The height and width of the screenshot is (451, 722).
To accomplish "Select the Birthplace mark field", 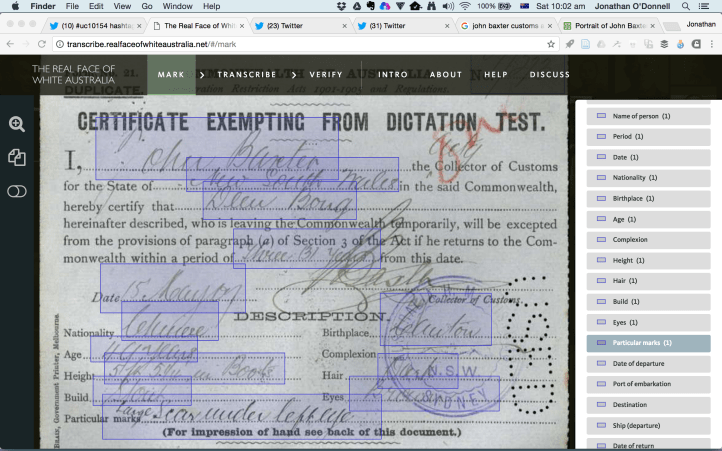I will pos(648,199).
